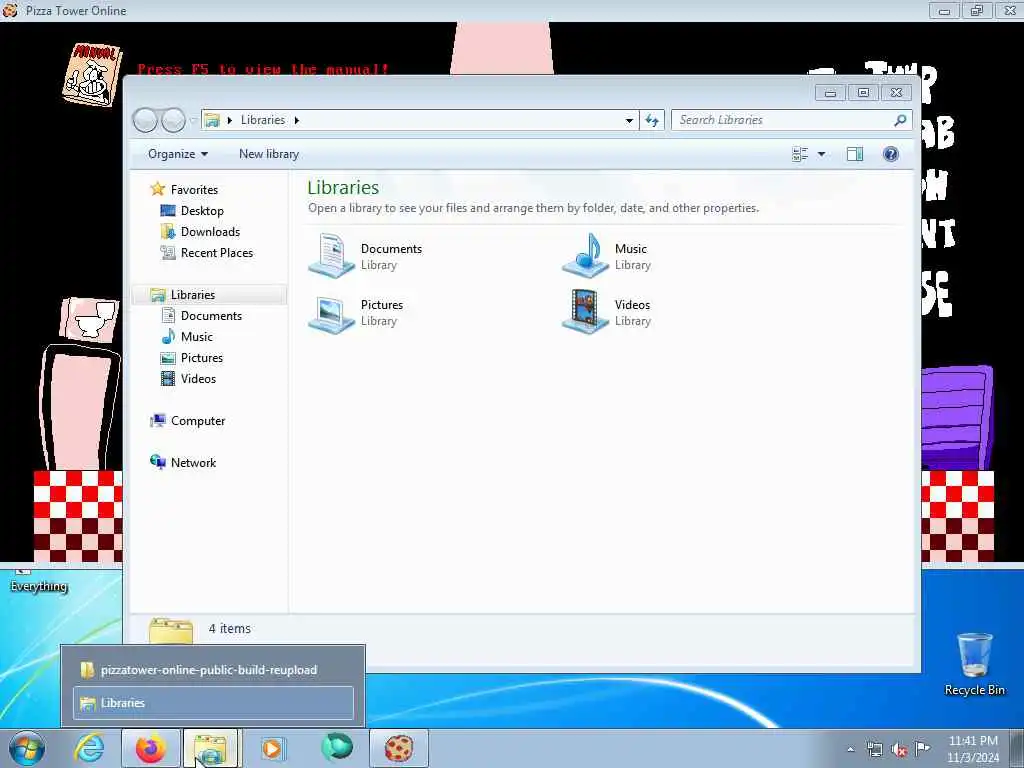Click the green round taskbar app icon
This screenshot has height=768, width=1024.
(x=336, y=748)
